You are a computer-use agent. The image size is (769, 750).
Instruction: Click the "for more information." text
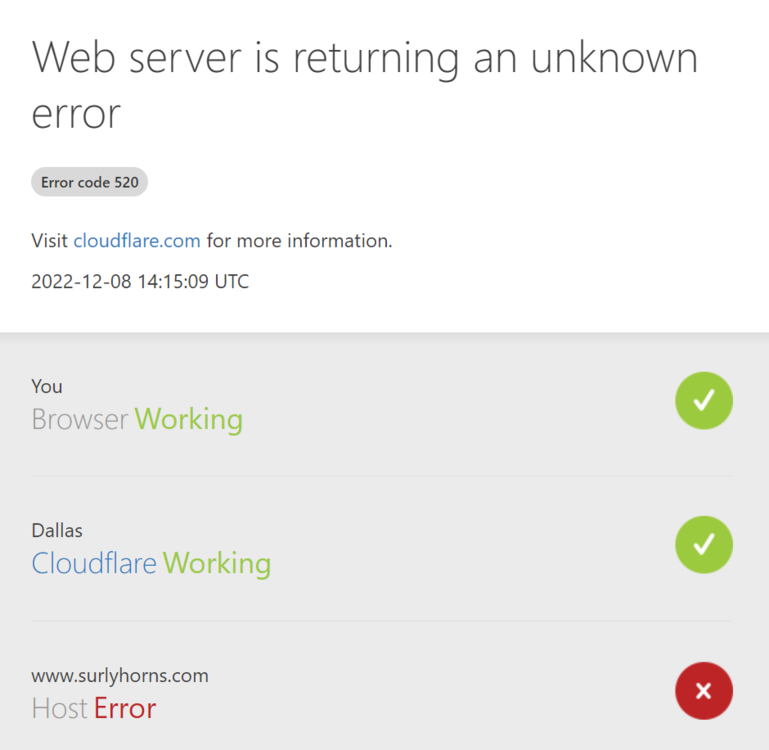coord(299,241)
